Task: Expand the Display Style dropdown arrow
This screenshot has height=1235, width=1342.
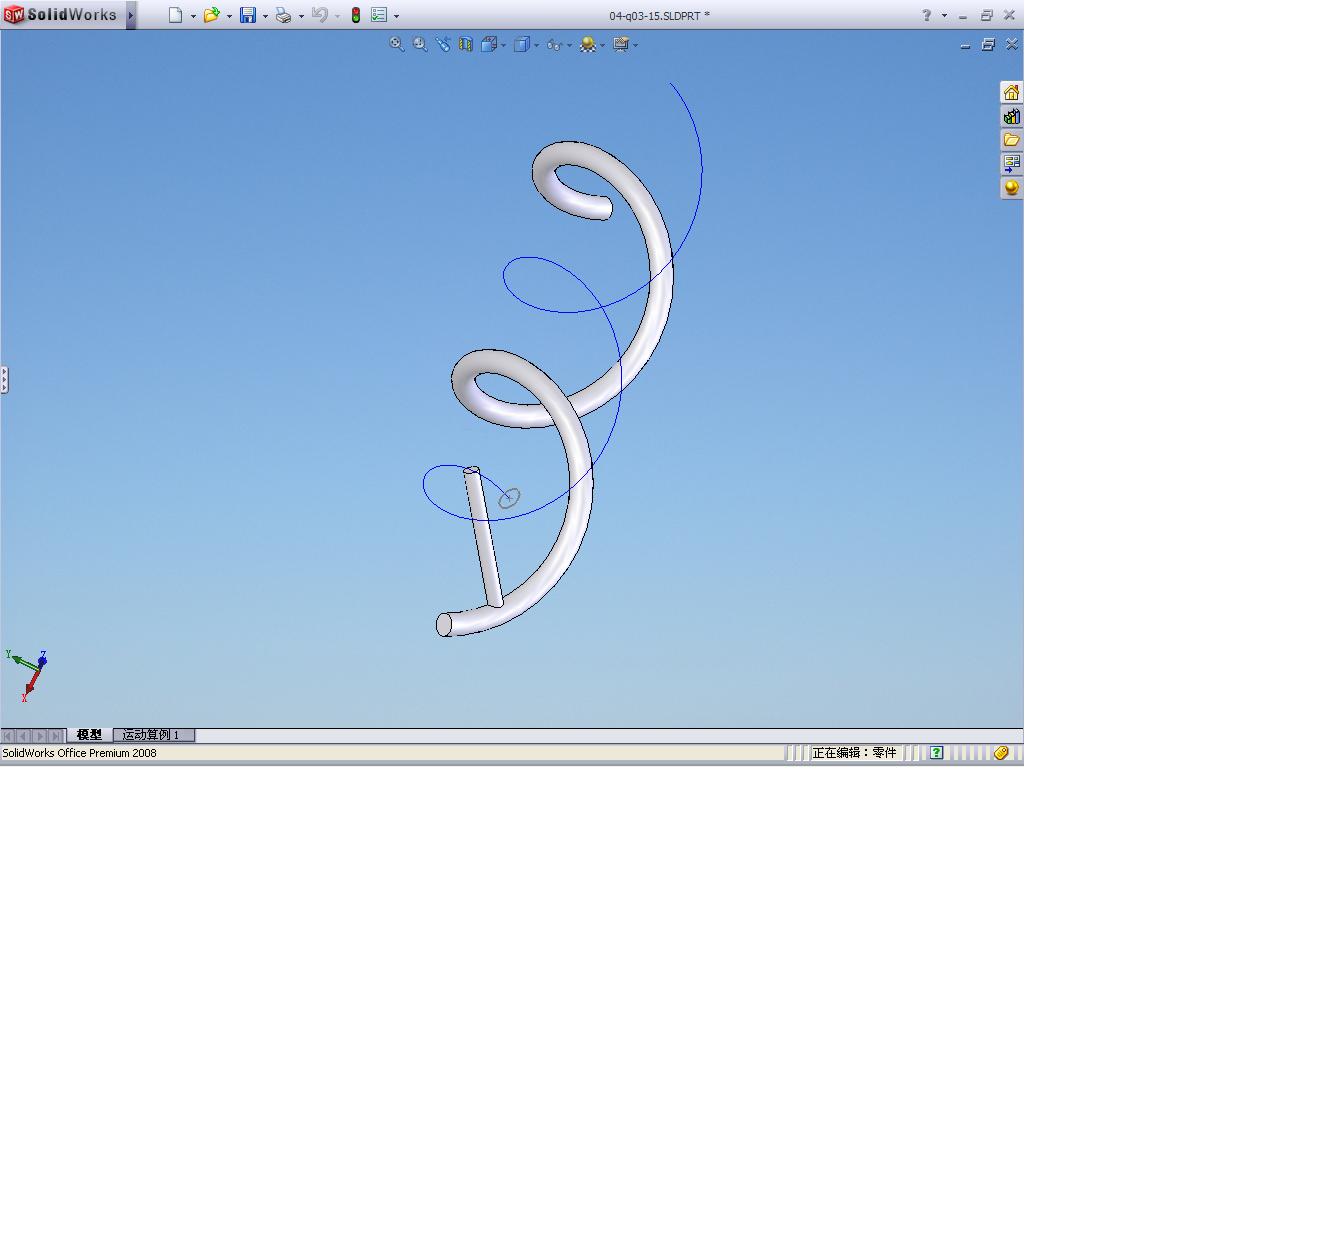Action: click(536, 45)
